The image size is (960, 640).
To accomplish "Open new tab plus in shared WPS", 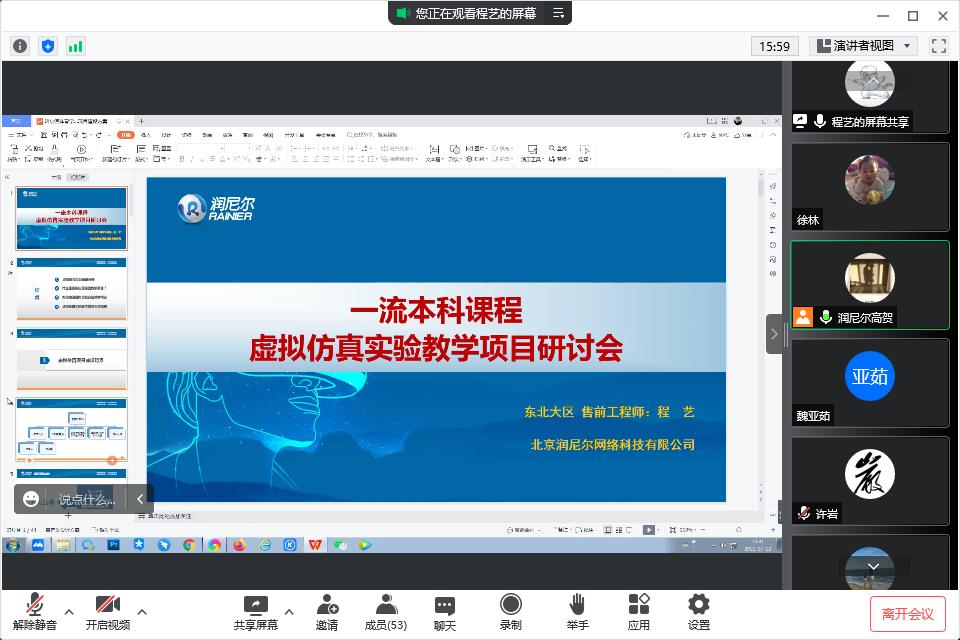I will pyautogui.click(x=141, y=121).
